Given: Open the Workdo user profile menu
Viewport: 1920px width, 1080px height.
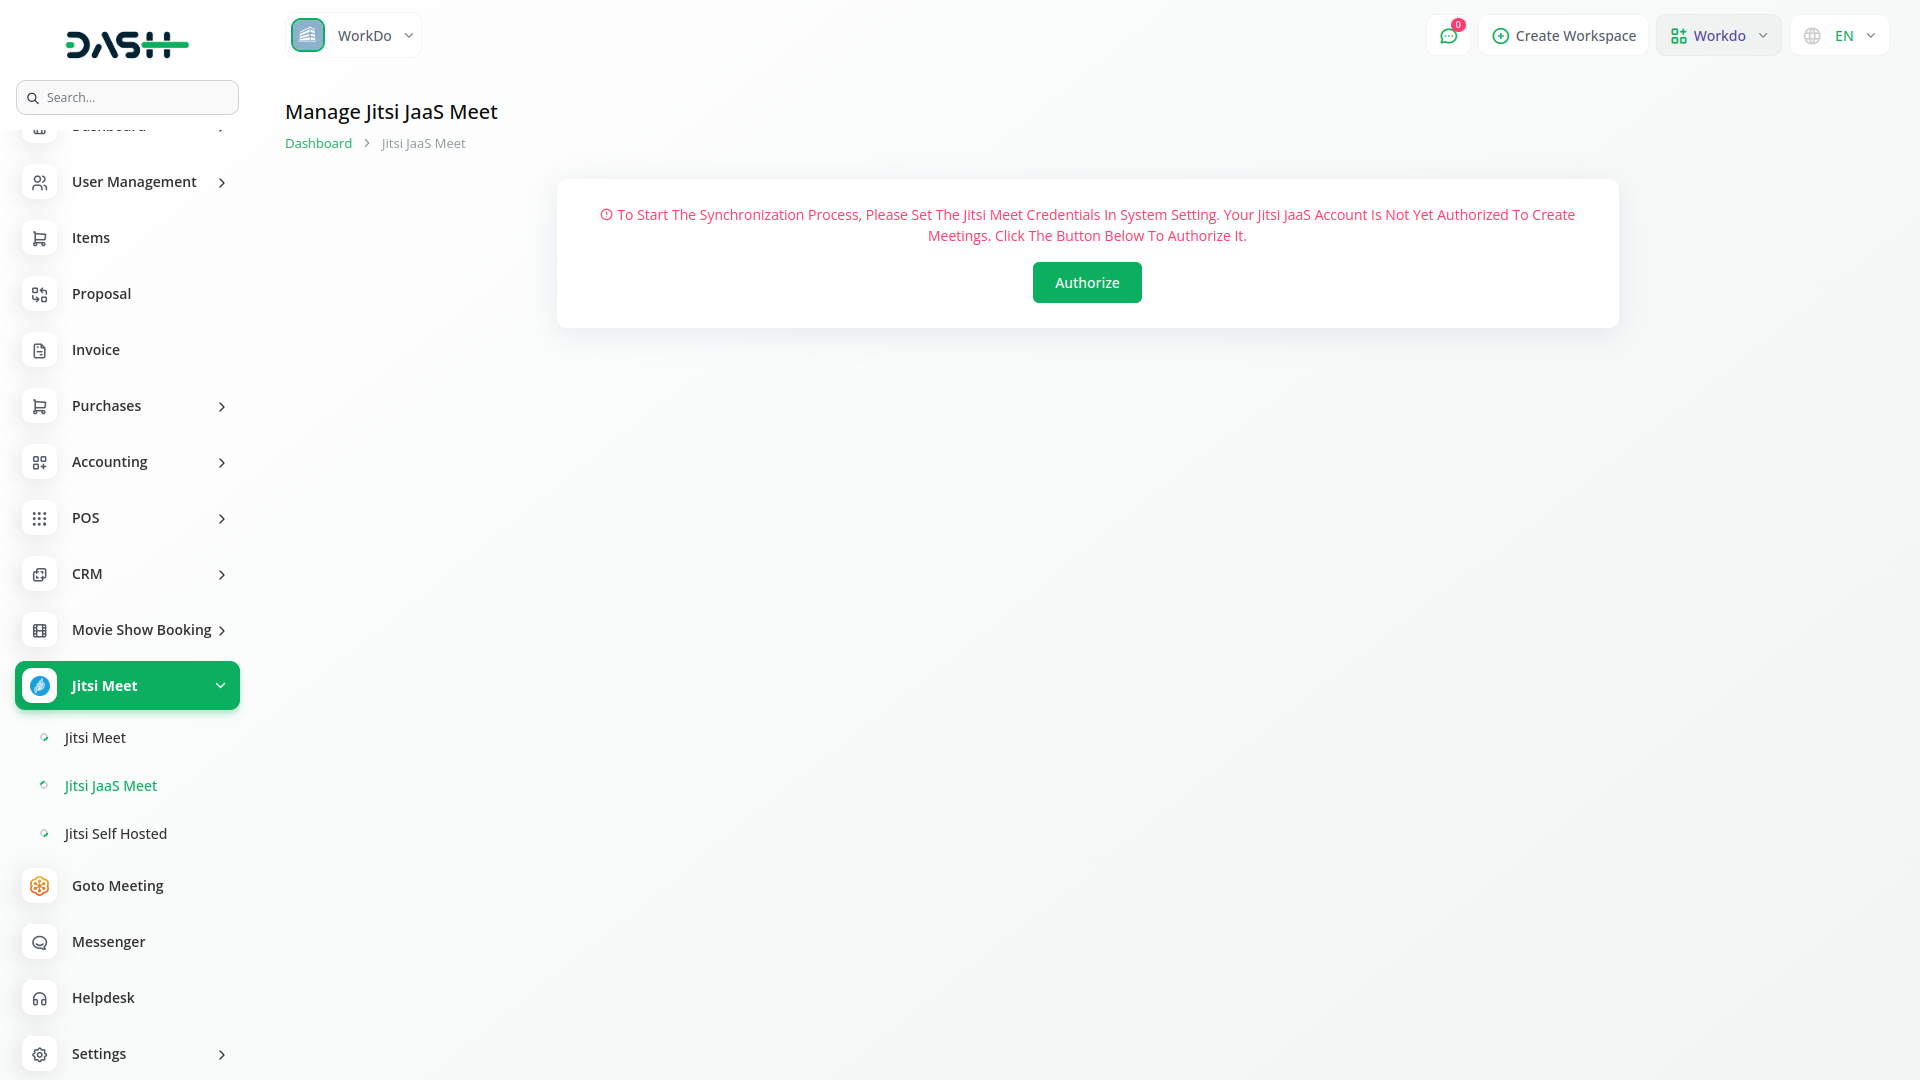Looking at the screenshot, I should (x=1718, y=36).
